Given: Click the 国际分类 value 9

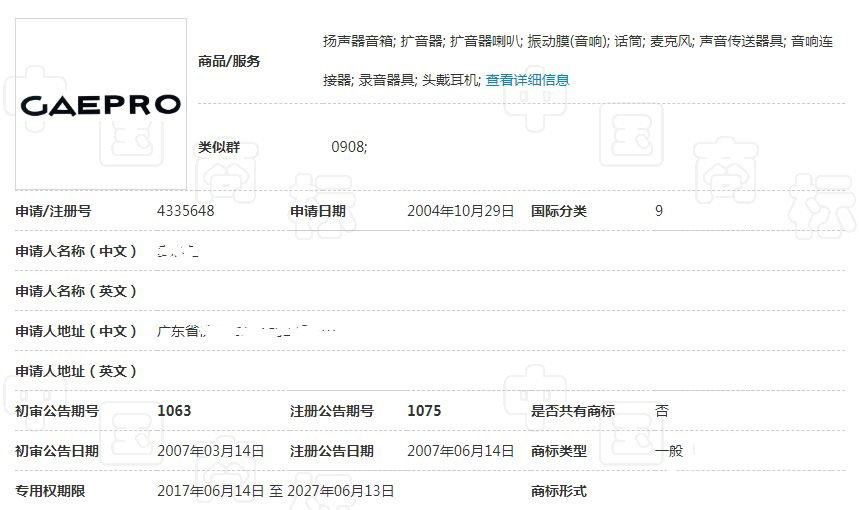Looking at the screenshot, I should [x=658, y=211].
